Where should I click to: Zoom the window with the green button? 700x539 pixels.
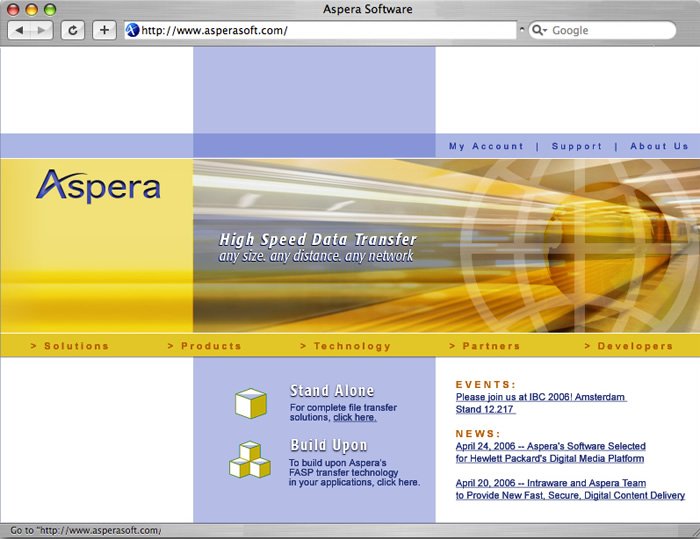[x=50, y=9]
